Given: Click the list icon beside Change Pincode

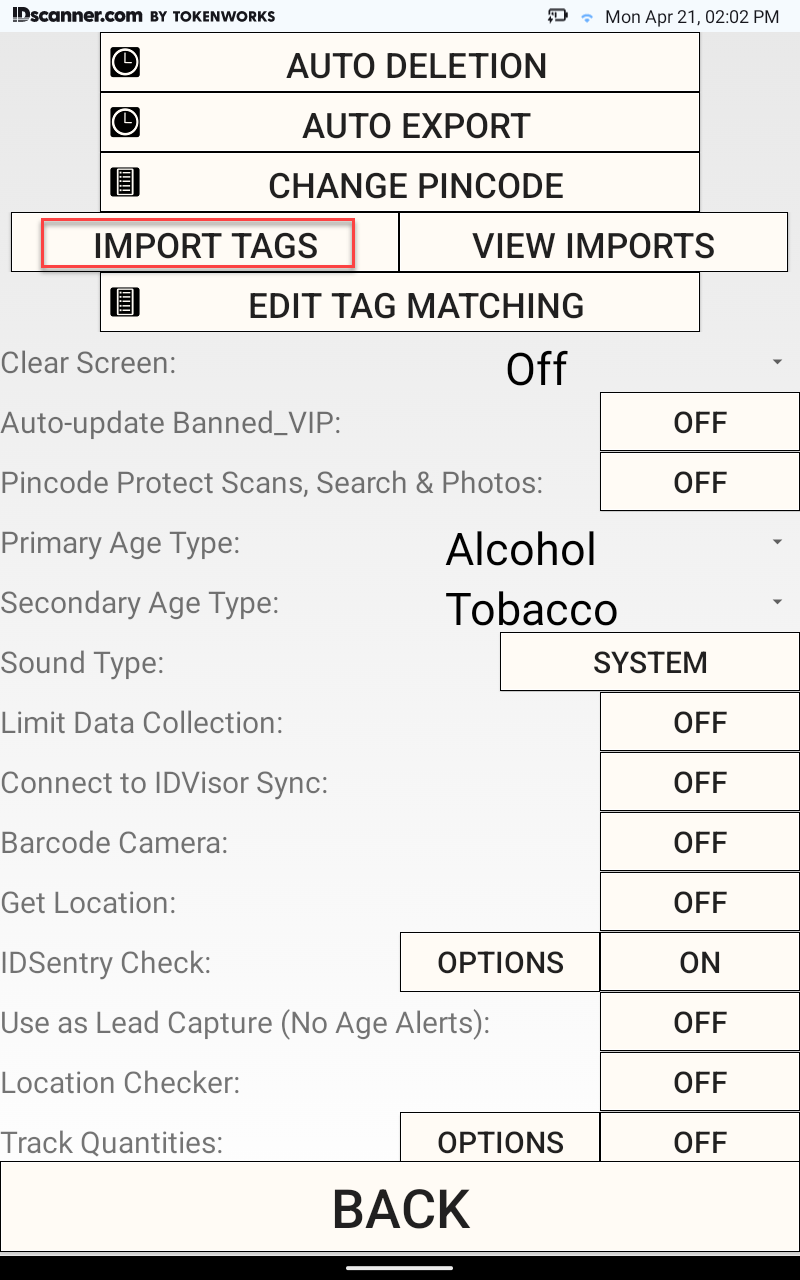Looking at the screenshot, I should 125,183.
